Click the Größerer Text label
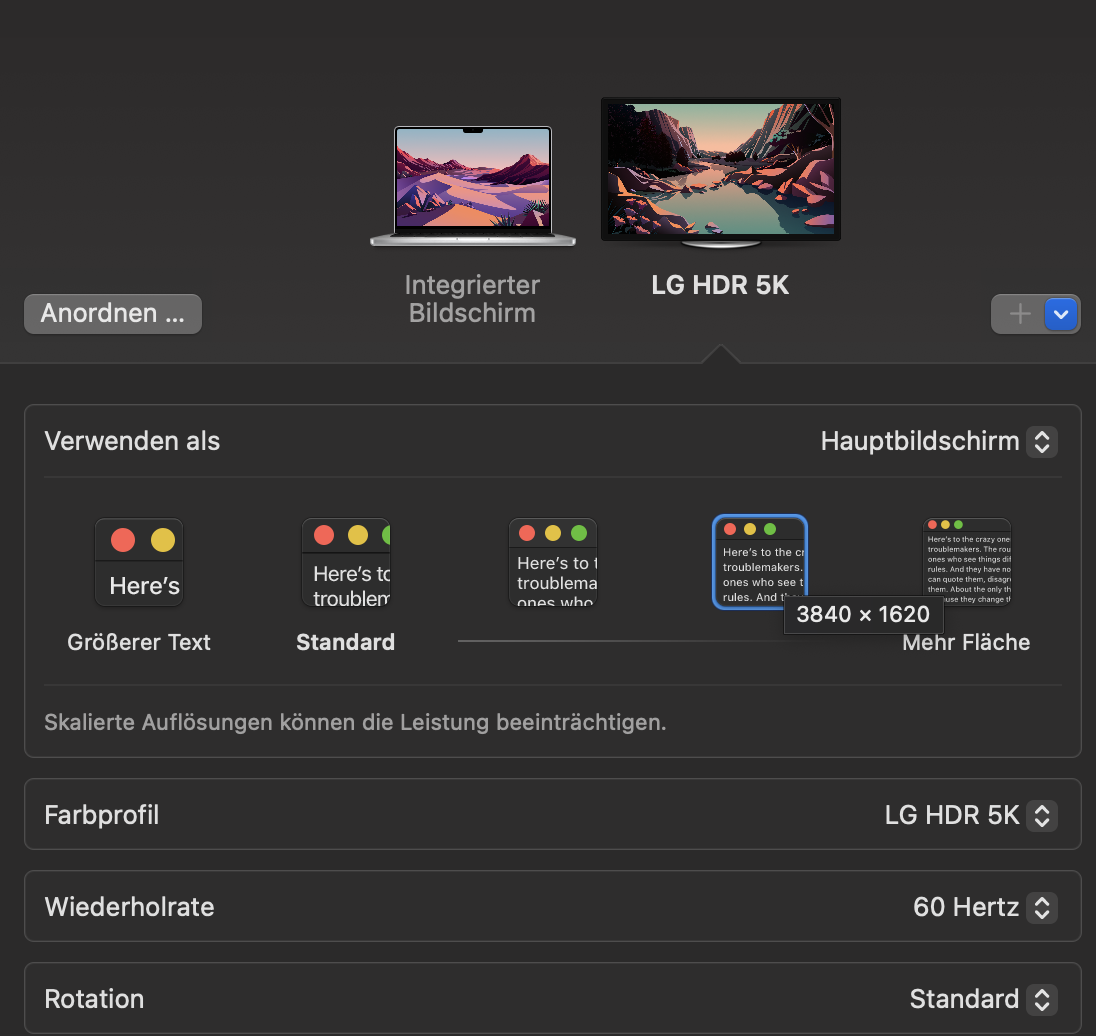Viewport: 1096px width, 1036px height. [139, 642]
